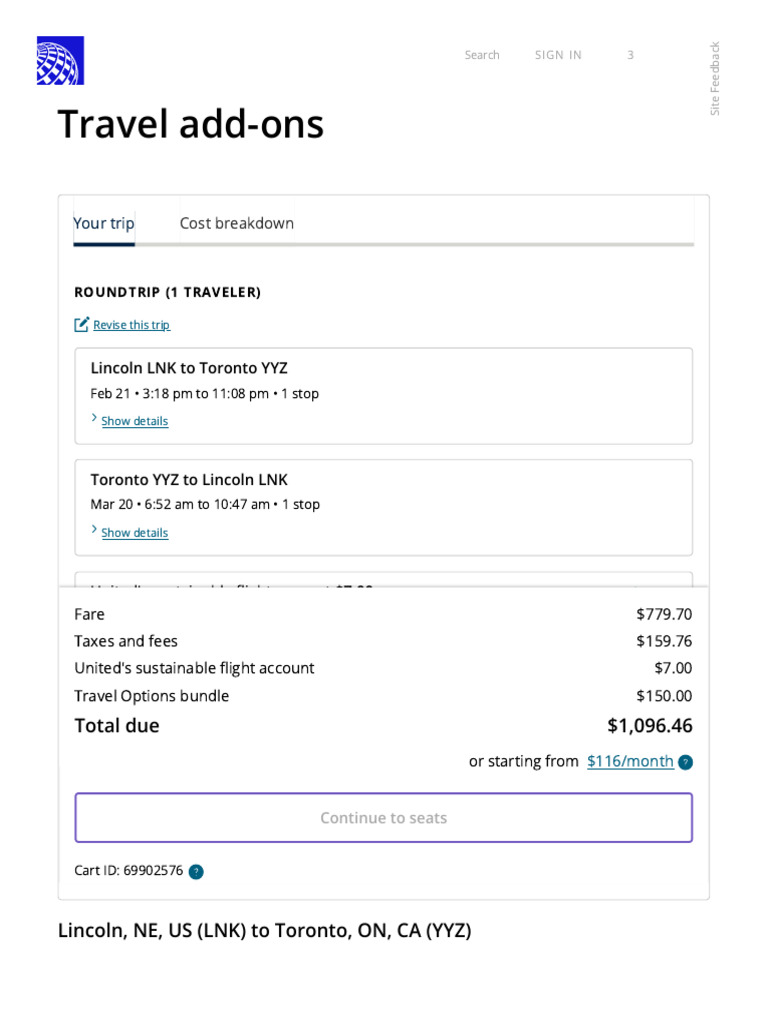
Task: Open the help icon next to $116/month
Action: pyautogui.click(x=685, y=762)
